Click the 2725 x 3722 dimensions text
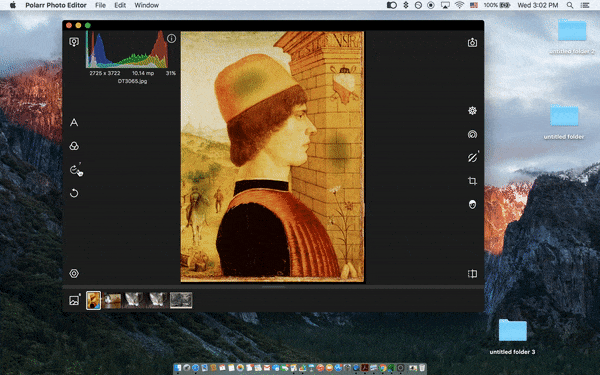600x375 pixels. (105, 73)
